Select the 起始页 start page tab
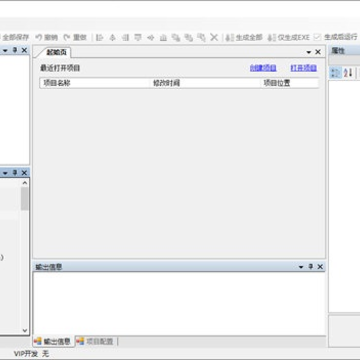Viewport: 360px width, 360px height. coord(56,52)
